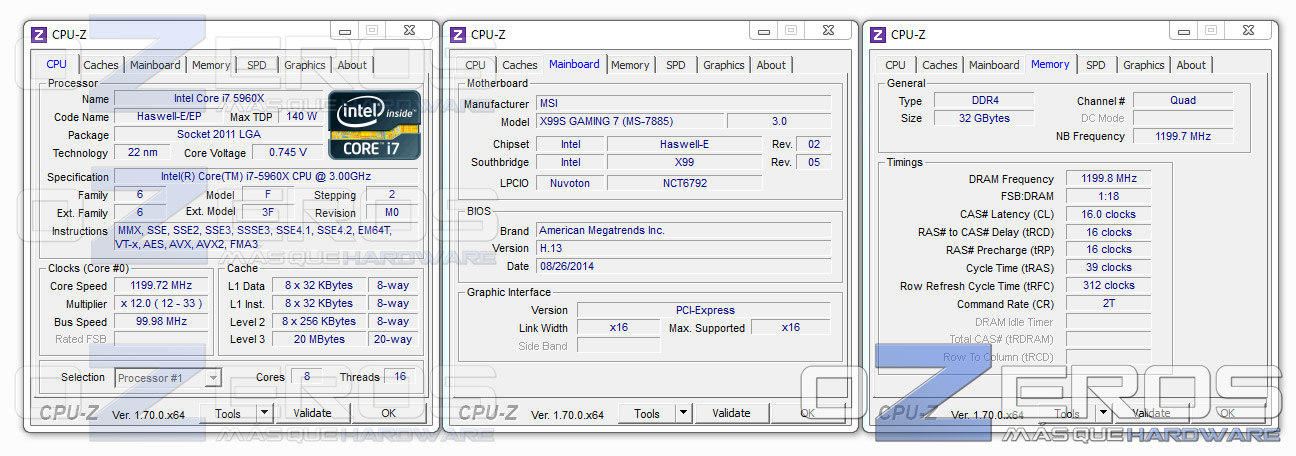Open Graphics tab in the Memory window
This screenshot has height=456, width=1296.
coord(1144,65)
